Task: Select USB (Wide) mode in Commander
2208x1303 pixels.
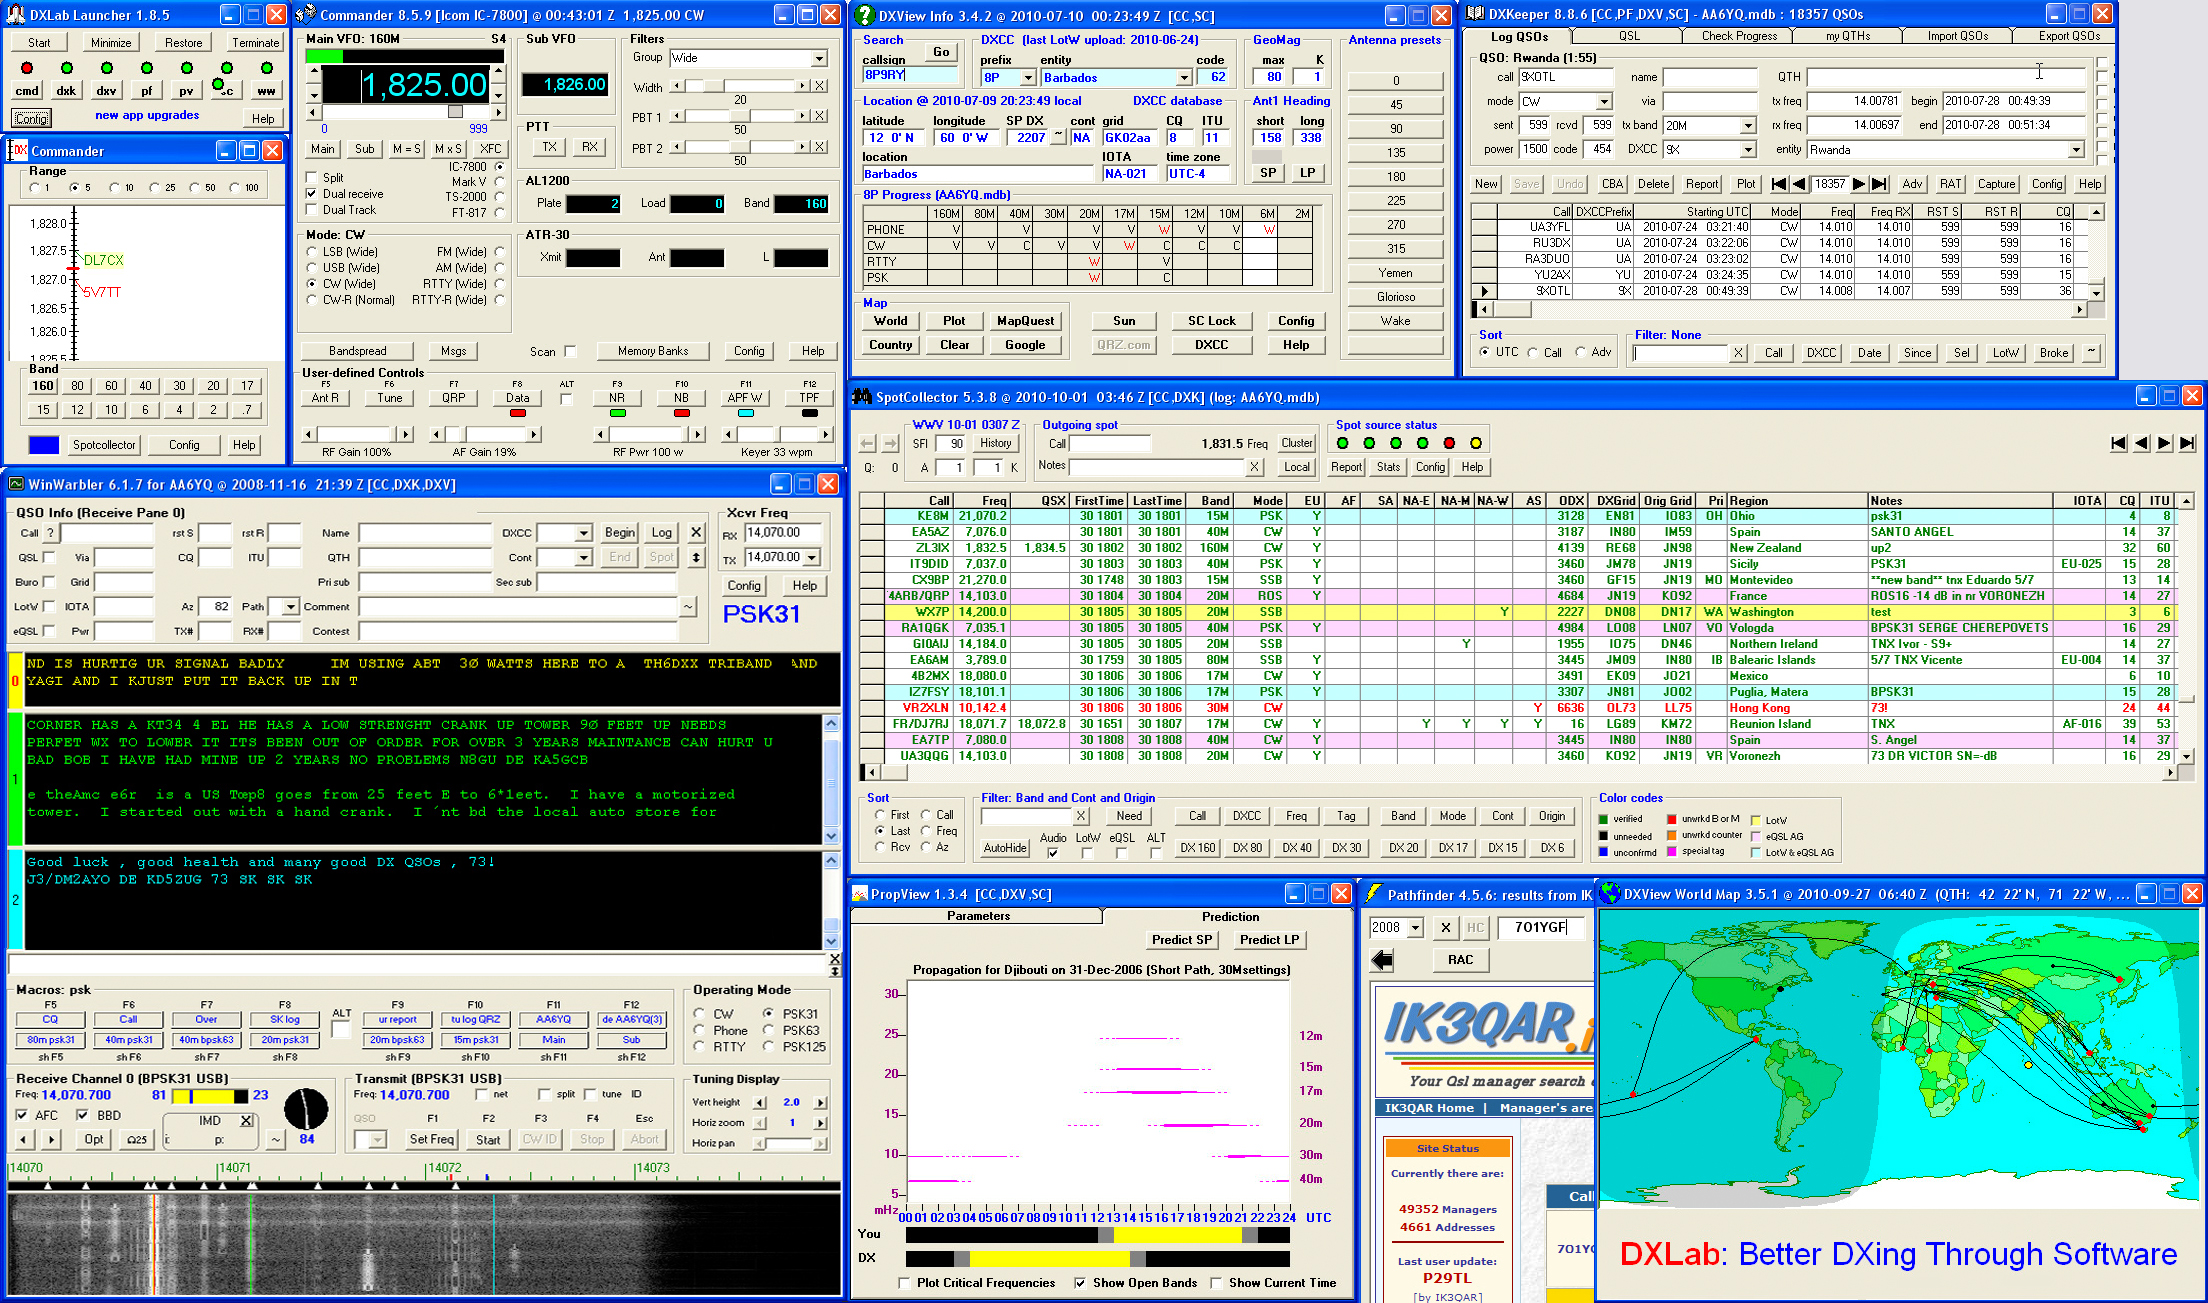Action: [312, 268]
